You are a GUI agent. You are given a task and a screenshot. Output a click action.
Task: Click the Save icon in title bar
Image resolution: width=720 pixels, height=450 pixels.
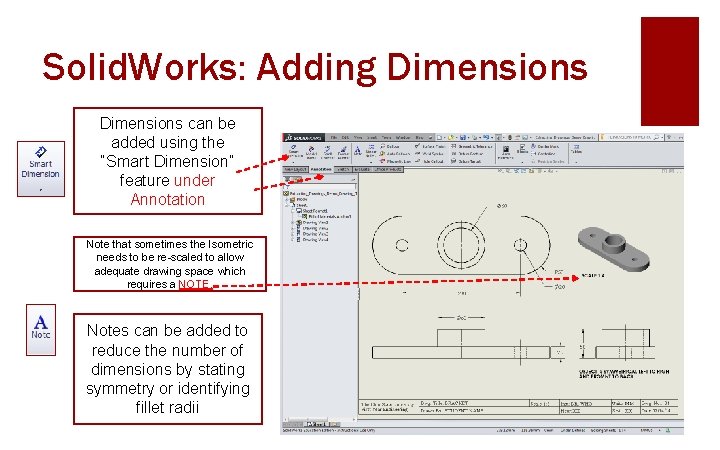[463, 137]
